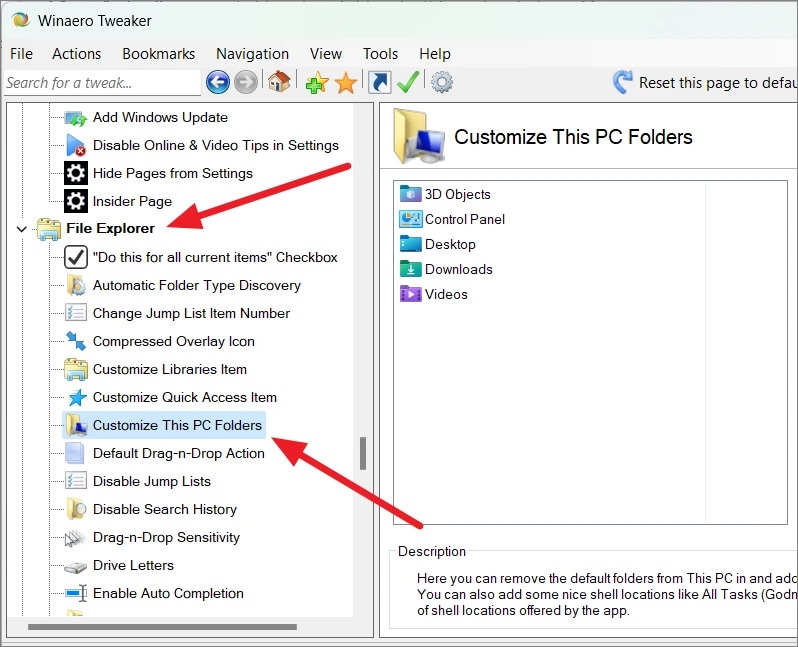Select Enable Auto Completion label
Screen dimensions: 798x647
(x=168, y=593)
